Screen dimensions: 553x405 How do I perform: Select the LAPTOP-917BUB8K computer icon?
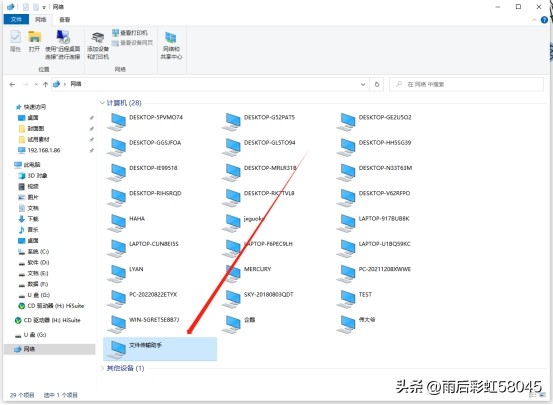pos(346,223)
